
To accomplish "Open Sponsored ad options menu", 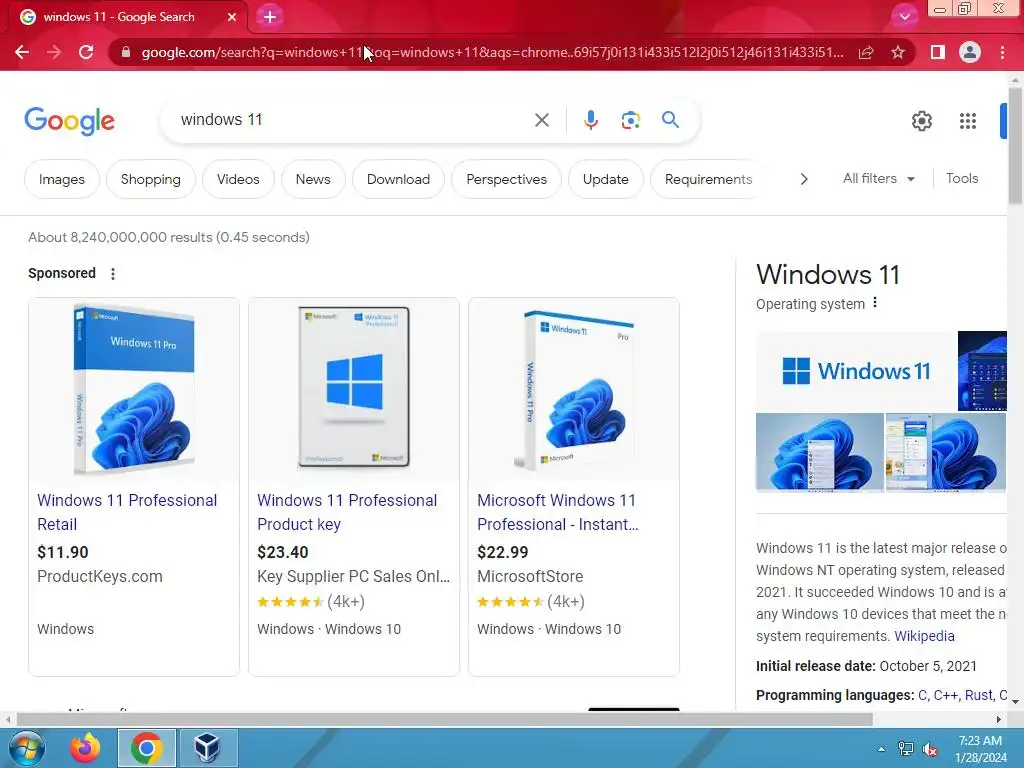I will tap(113, 274).
